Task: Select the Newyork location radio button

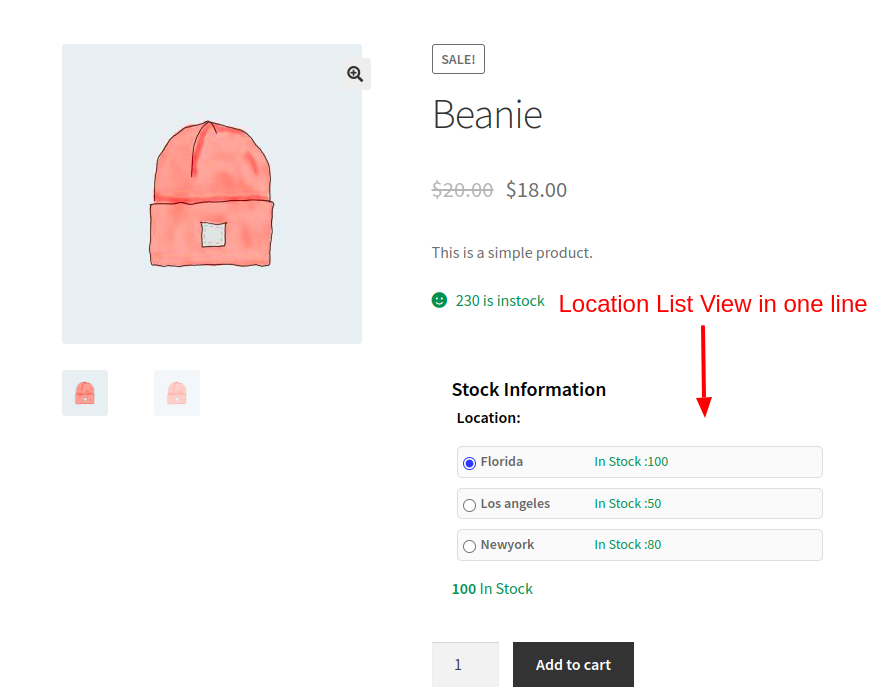Action: click(469, 545)
